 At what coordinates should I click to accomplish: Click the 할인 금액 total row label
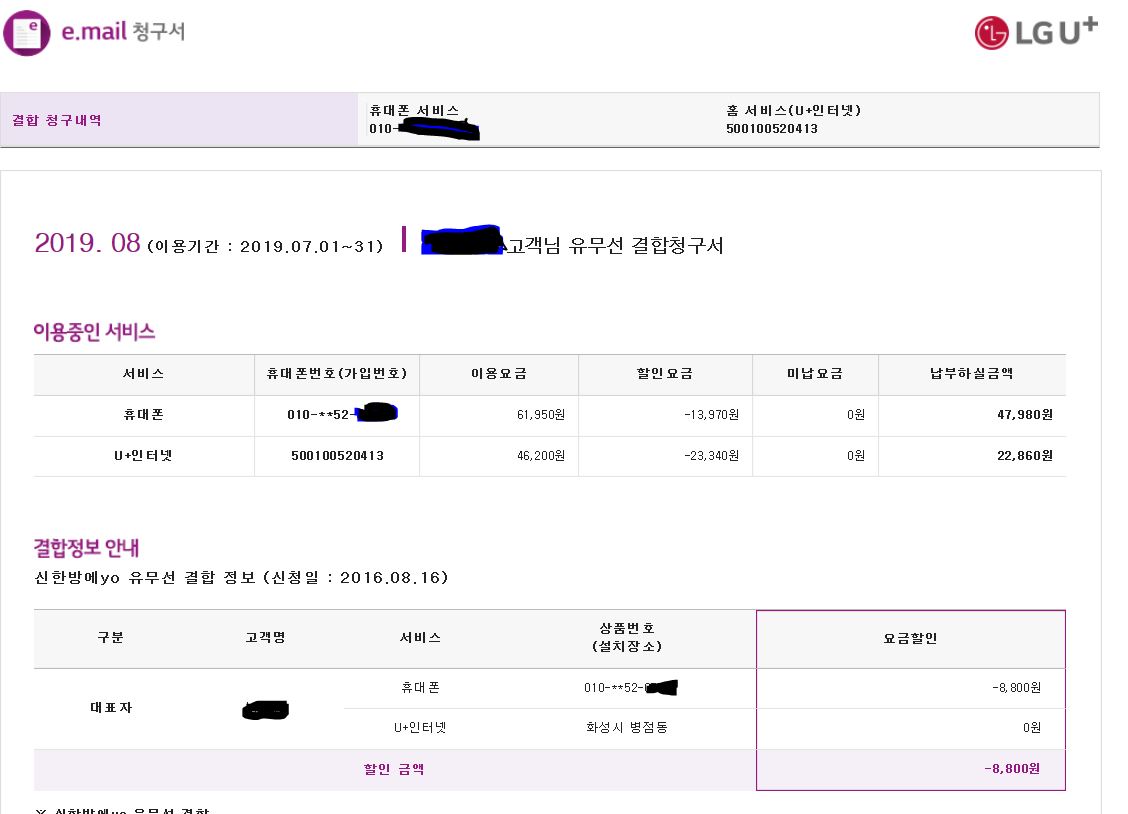point(394,770)
